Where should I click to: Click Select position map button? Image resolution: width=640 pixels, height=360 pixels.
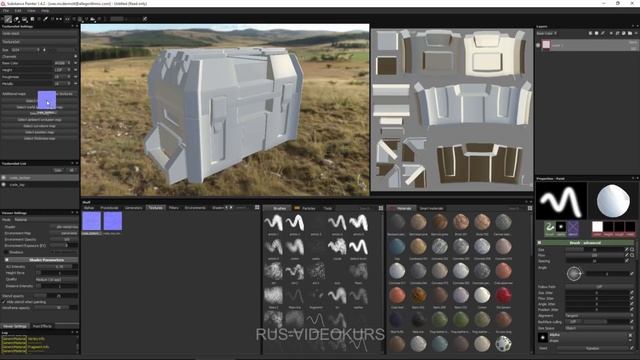click(40, 132)
